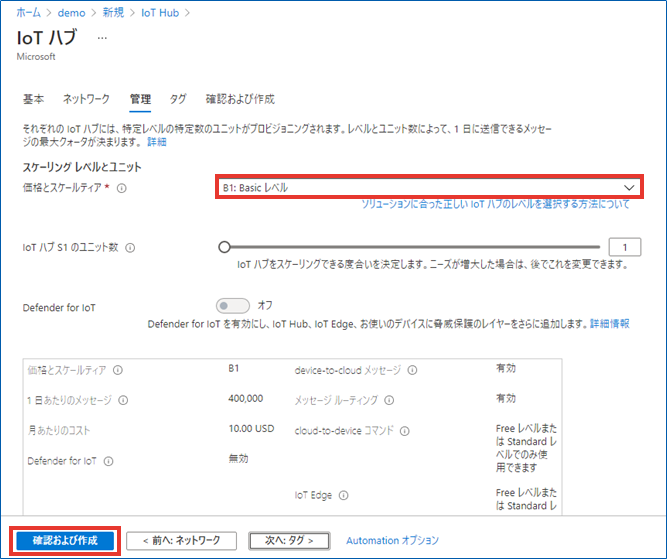Click the Microsoft publisher label
Image resolution: width=667 pixels, height=559 pixels.
(36, 57)
